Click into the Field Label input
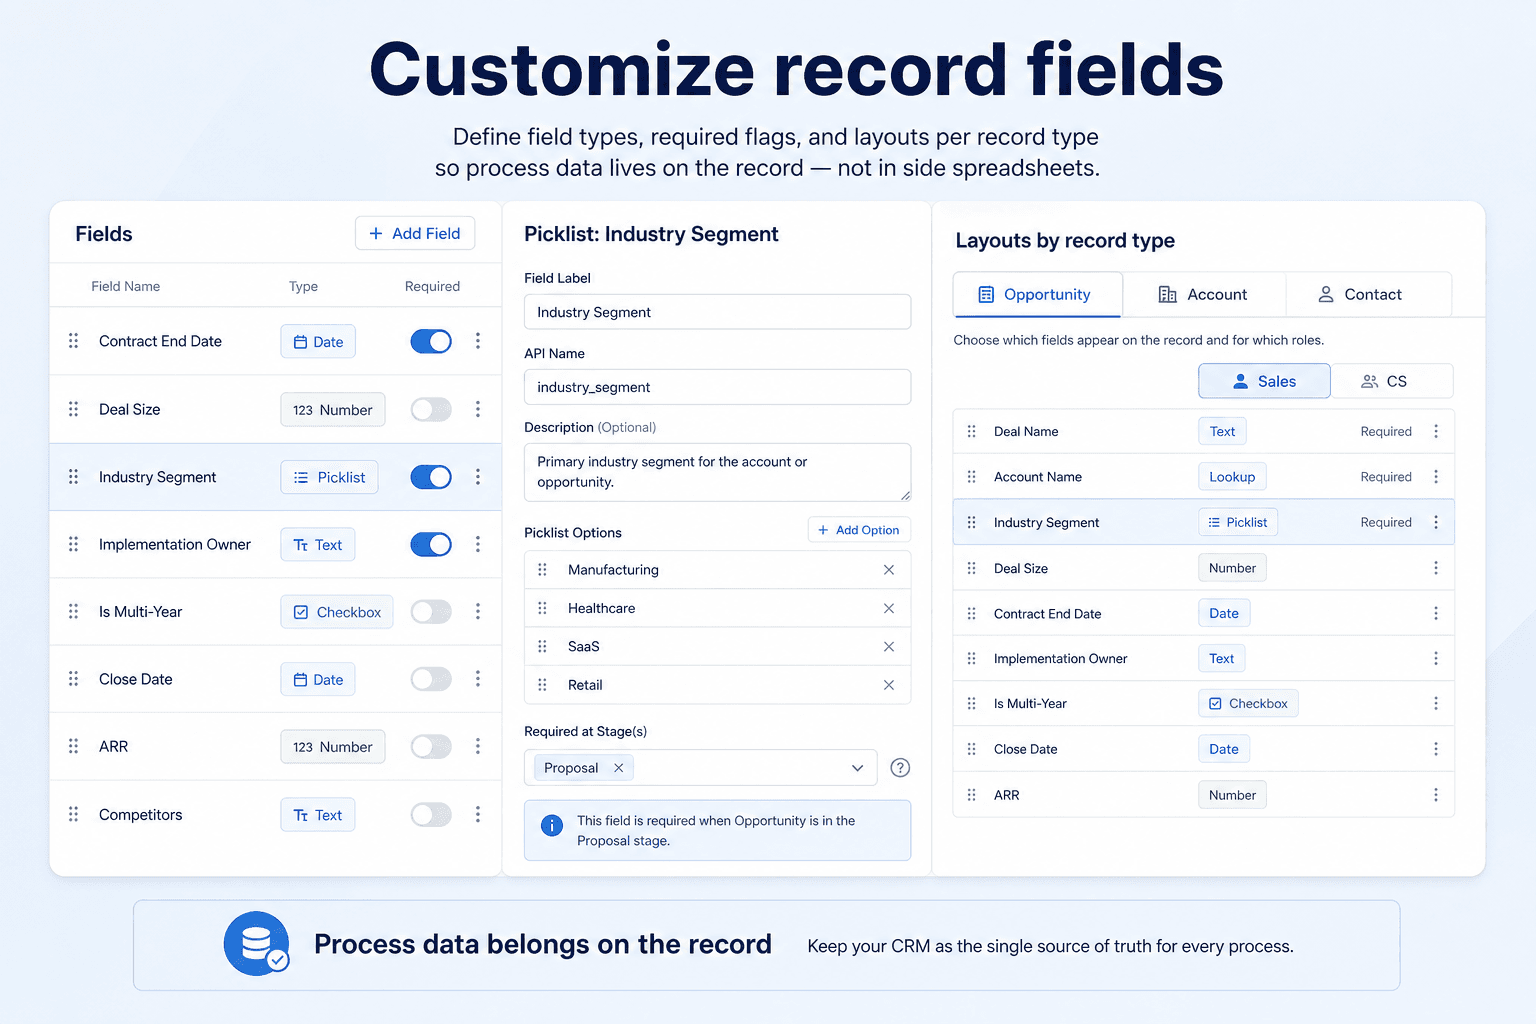Image resolution: width=1536 pixels, height=1024 pixels. [x=717, y=312]
